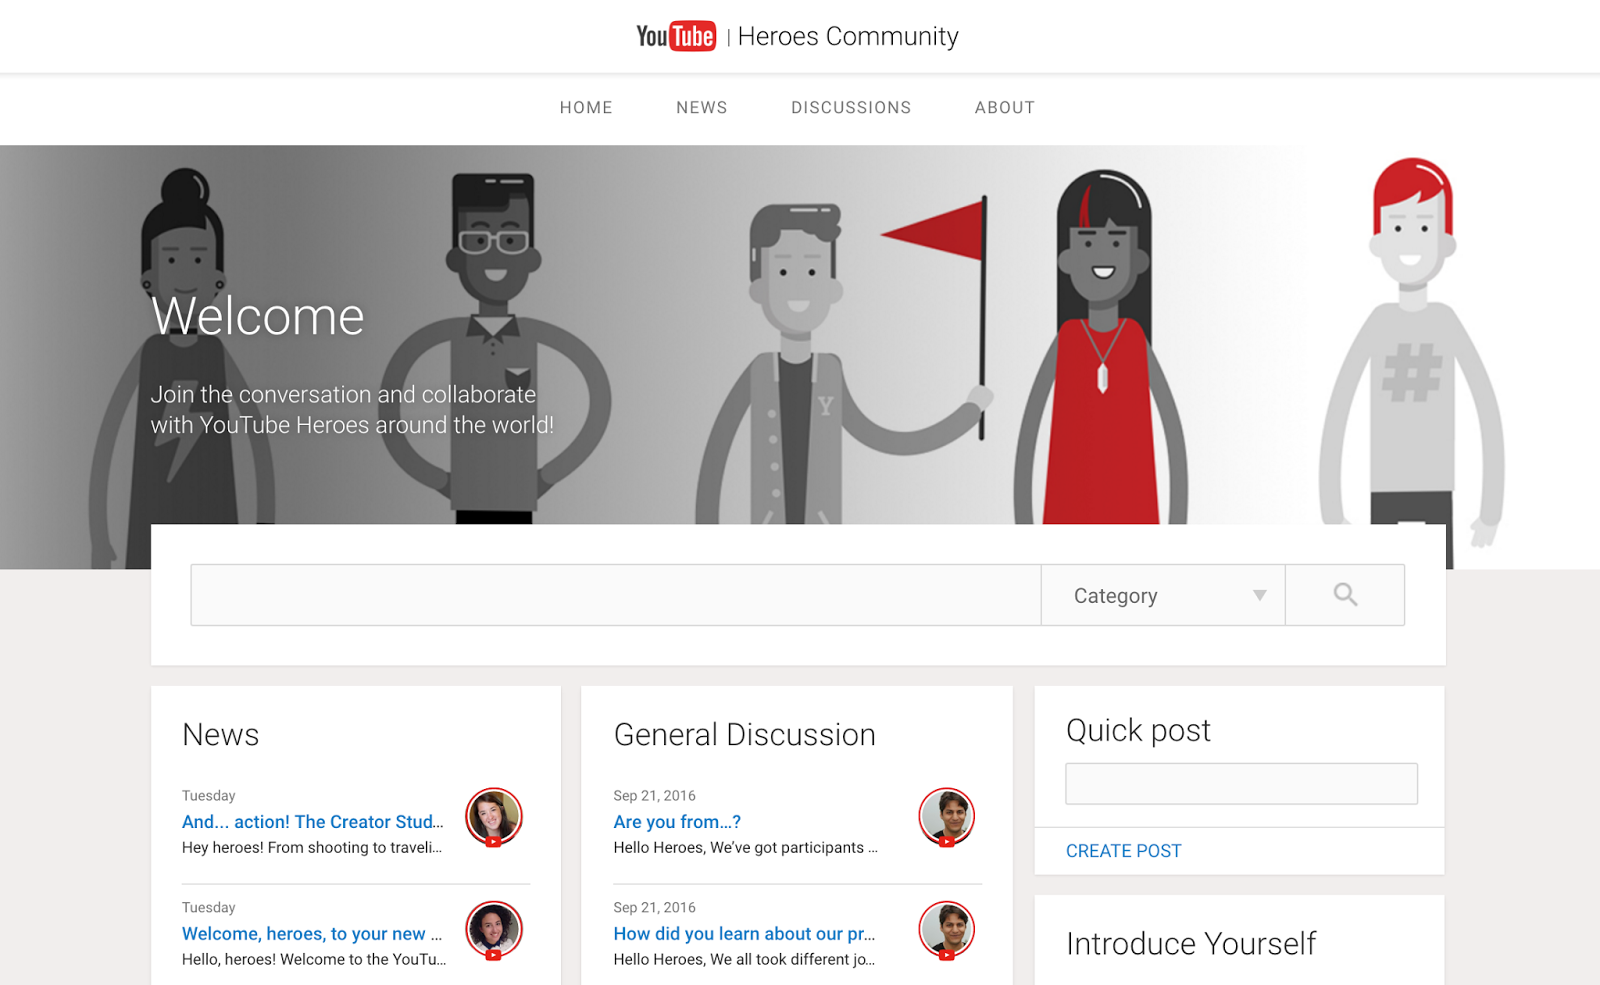1600x985 pixels.
Task: Click 'Hey heroes! From shooting to traveli...' snippet
Action: [x=312, y=848]
